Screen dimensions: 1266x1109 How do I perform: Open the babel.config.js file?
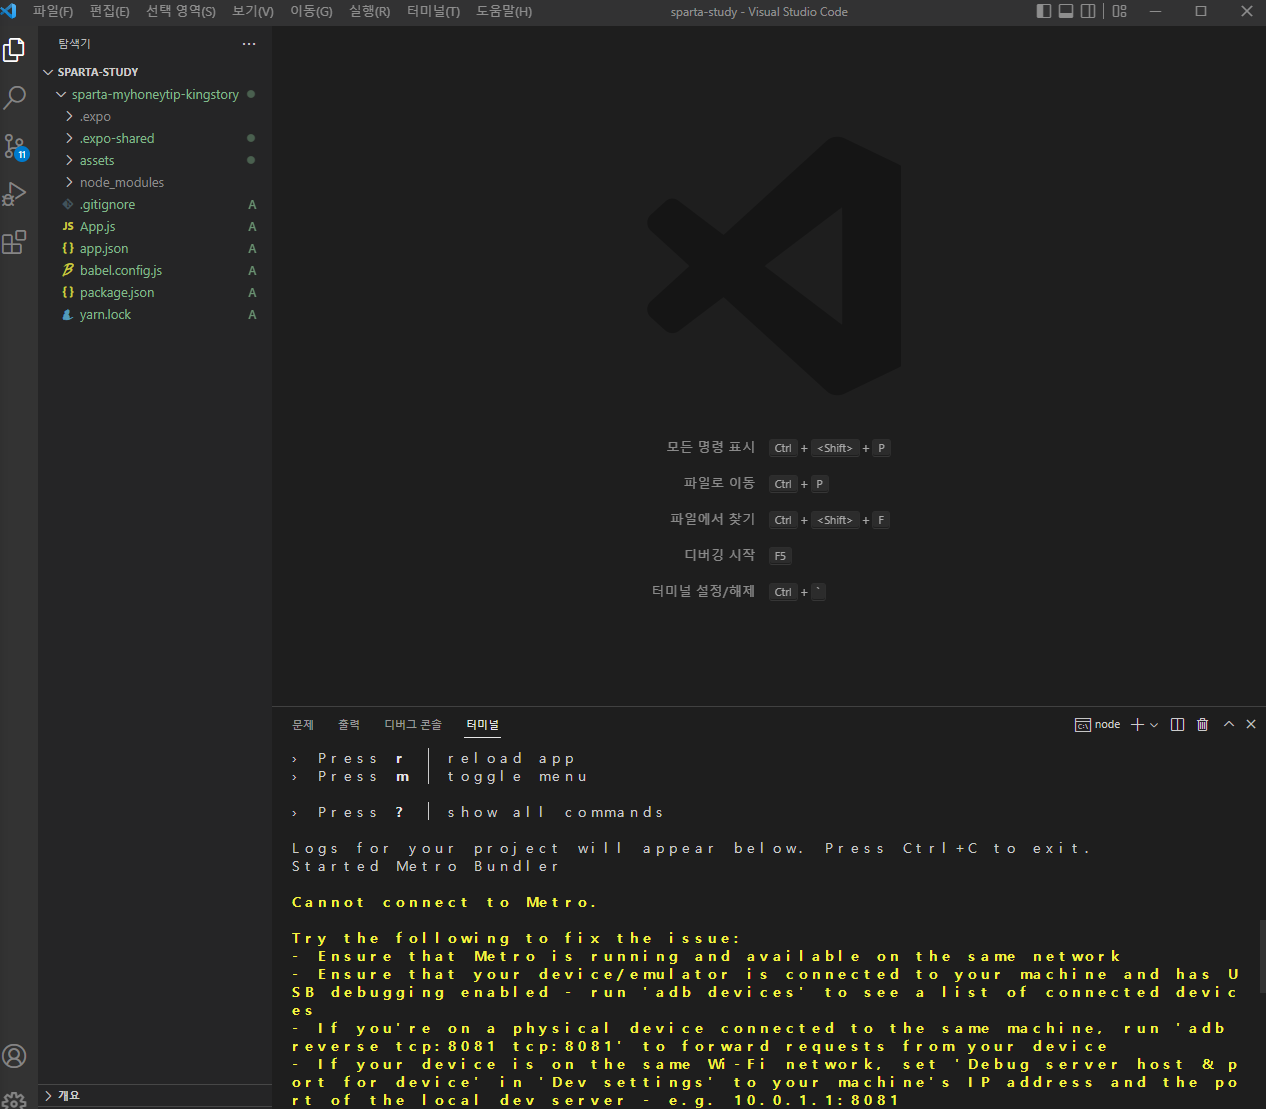pyautogui.click(x=155, y=270)
